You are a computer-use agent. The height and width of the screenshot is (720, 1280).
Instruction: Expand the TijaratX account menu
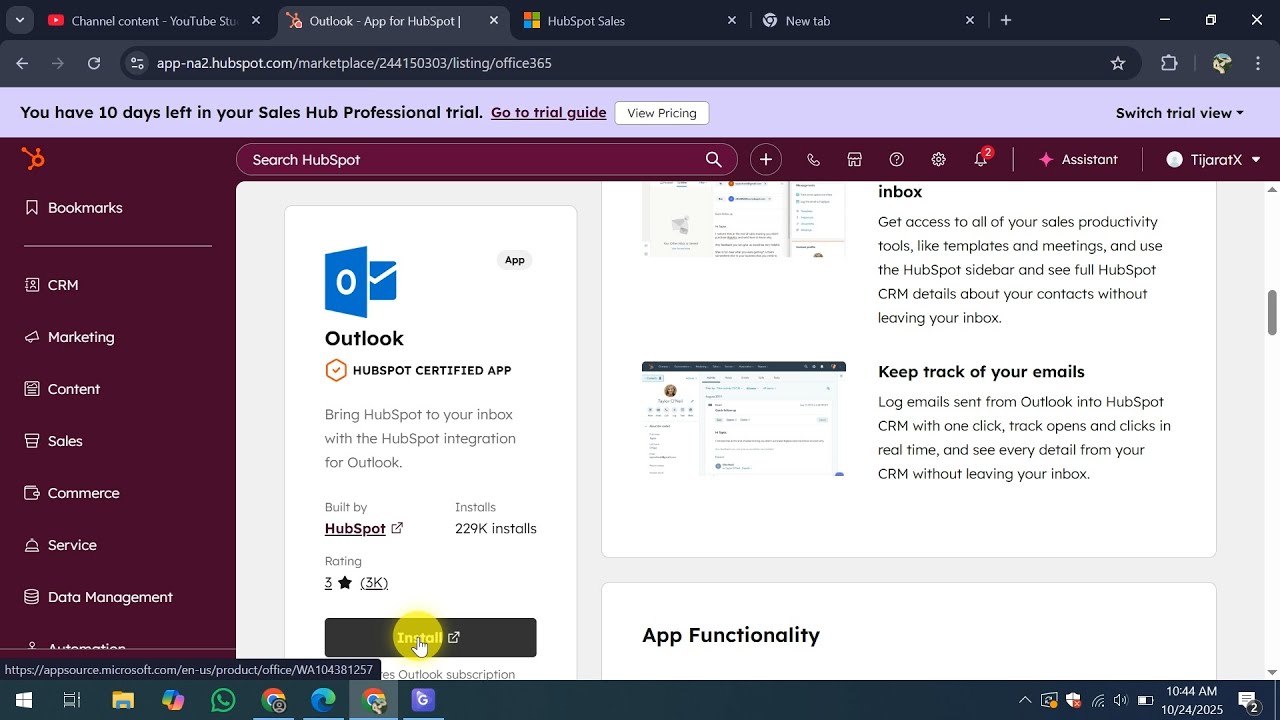click(x=1213, y=160)
